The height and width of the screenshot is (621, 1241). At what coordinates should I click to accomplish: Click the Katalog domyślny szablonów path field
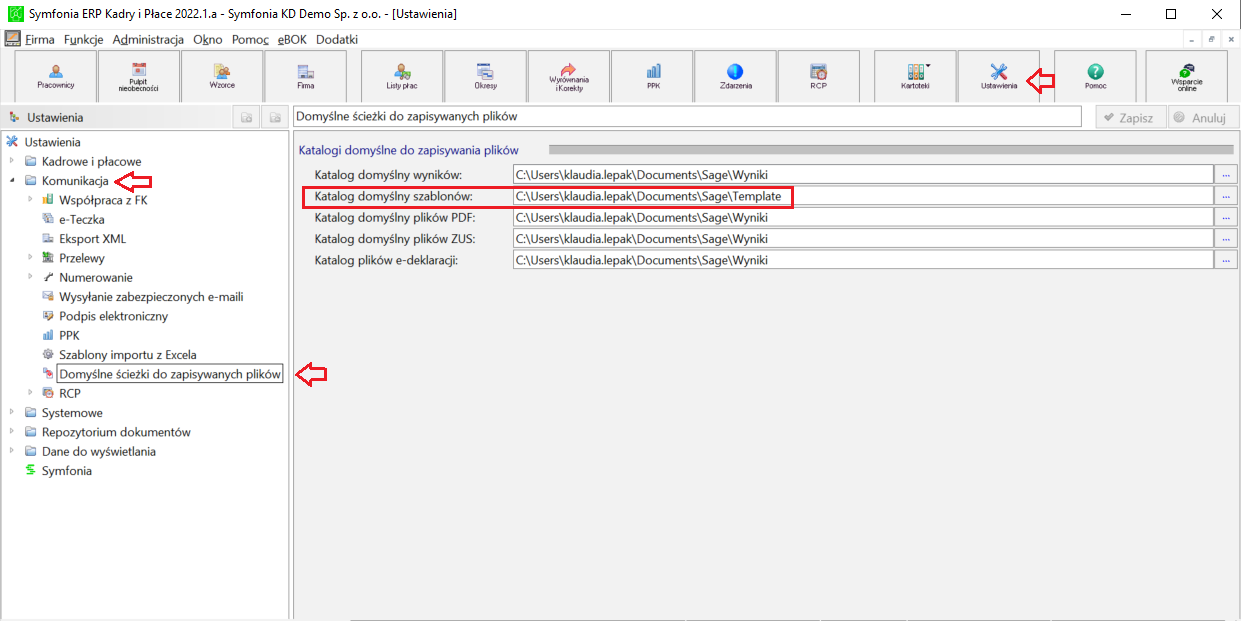pos(862,196)
